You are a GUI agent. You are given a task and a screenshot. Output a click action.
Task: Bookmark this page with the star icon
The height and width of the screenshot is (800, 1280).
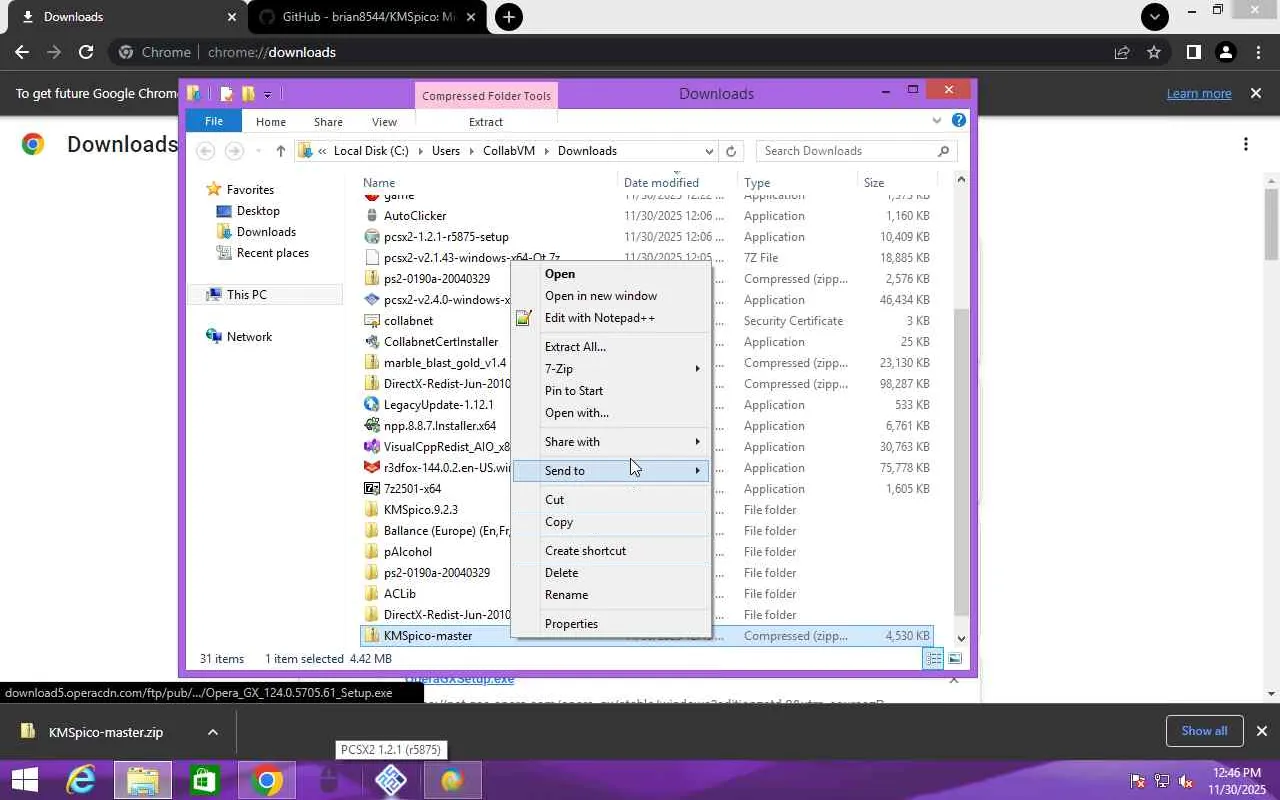click(x=1154, y=52)
